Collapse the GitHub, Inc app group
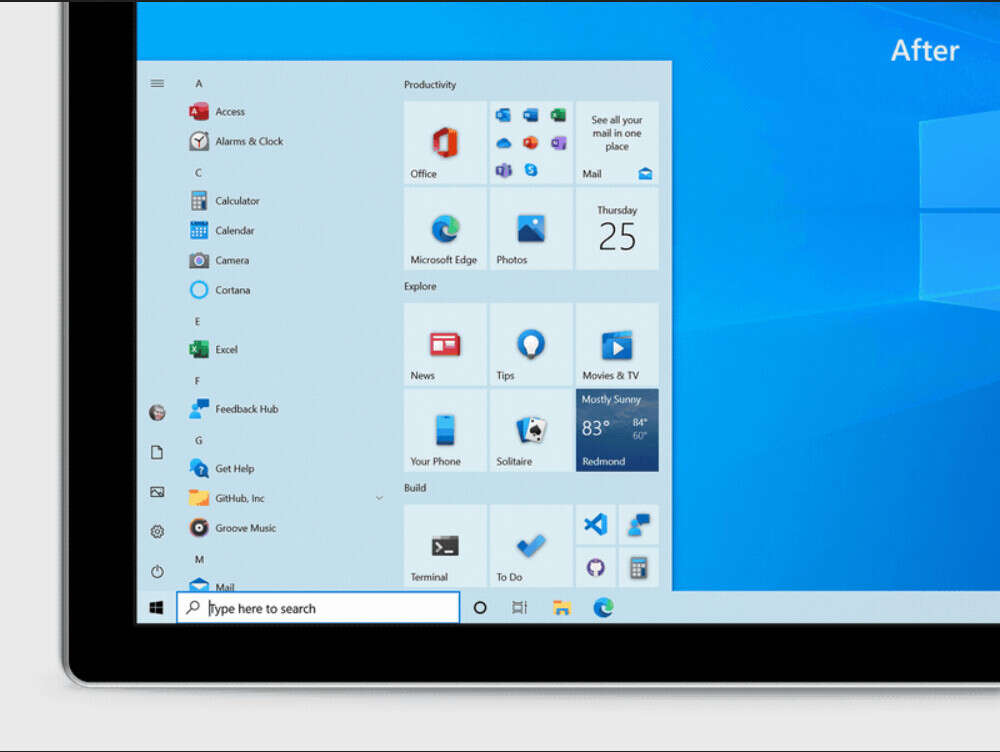Image resolution: width=1000 pixels, height=752 pixels. [379, 497]
